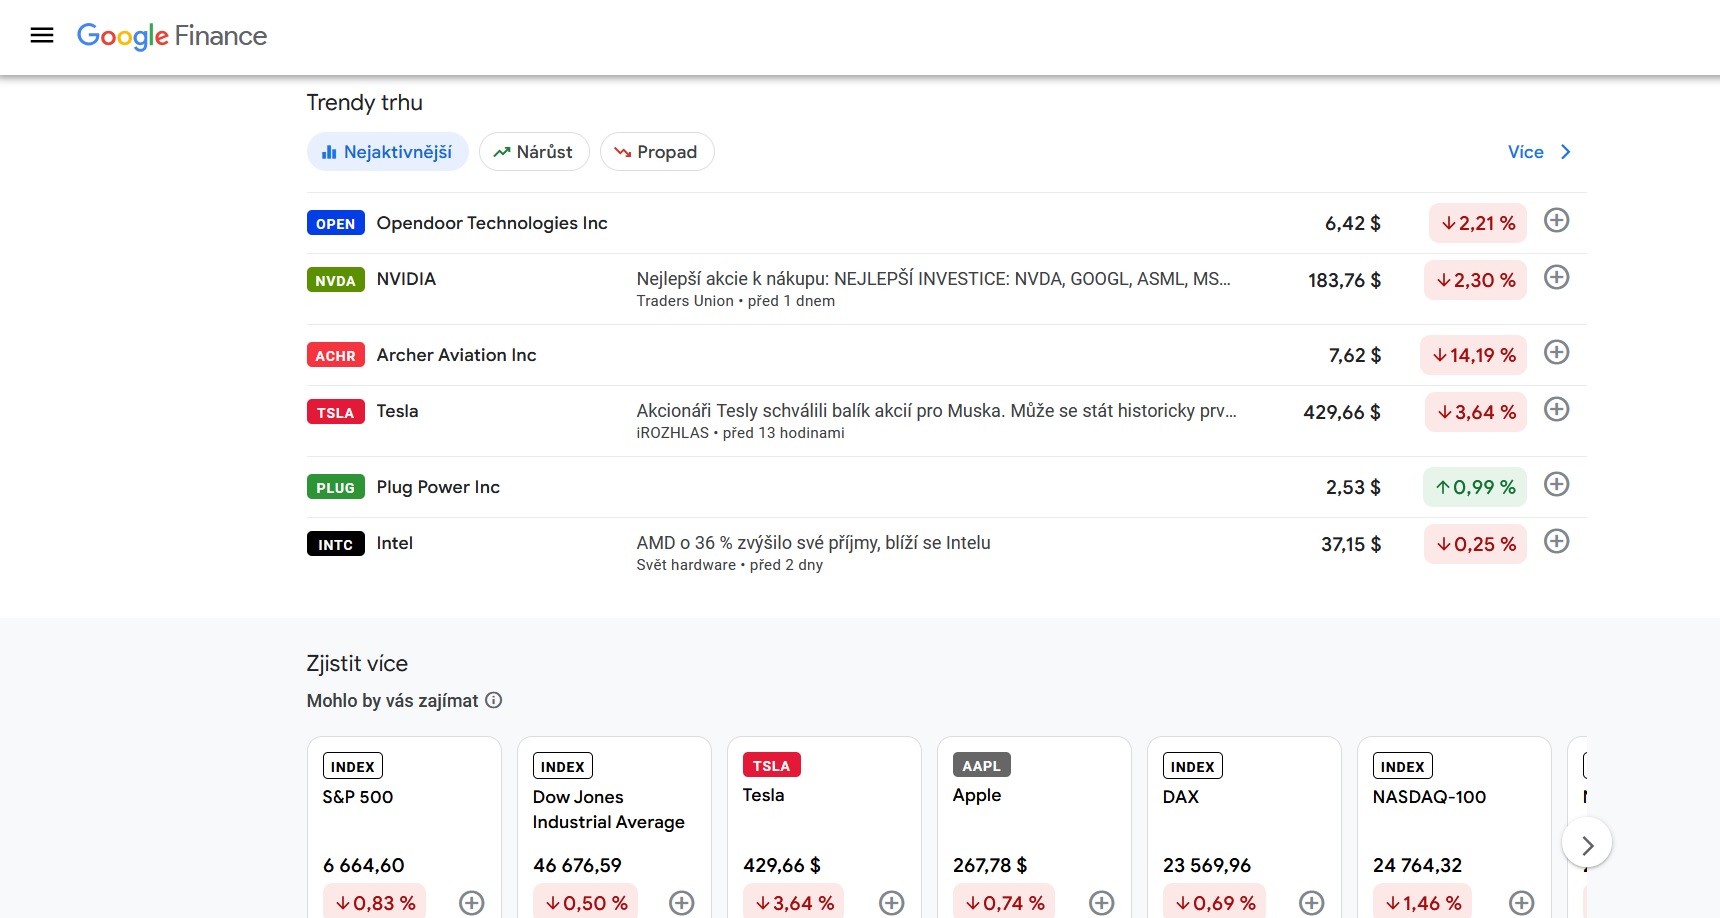Add Archer Aviation to watchlist
1720x918 pixels.
click(1556, 353)
